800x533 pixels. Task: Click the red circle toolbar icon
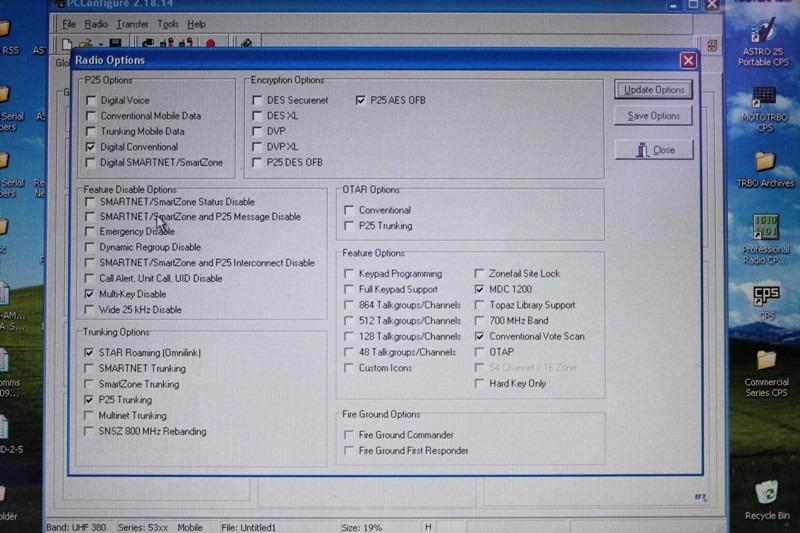211,44
